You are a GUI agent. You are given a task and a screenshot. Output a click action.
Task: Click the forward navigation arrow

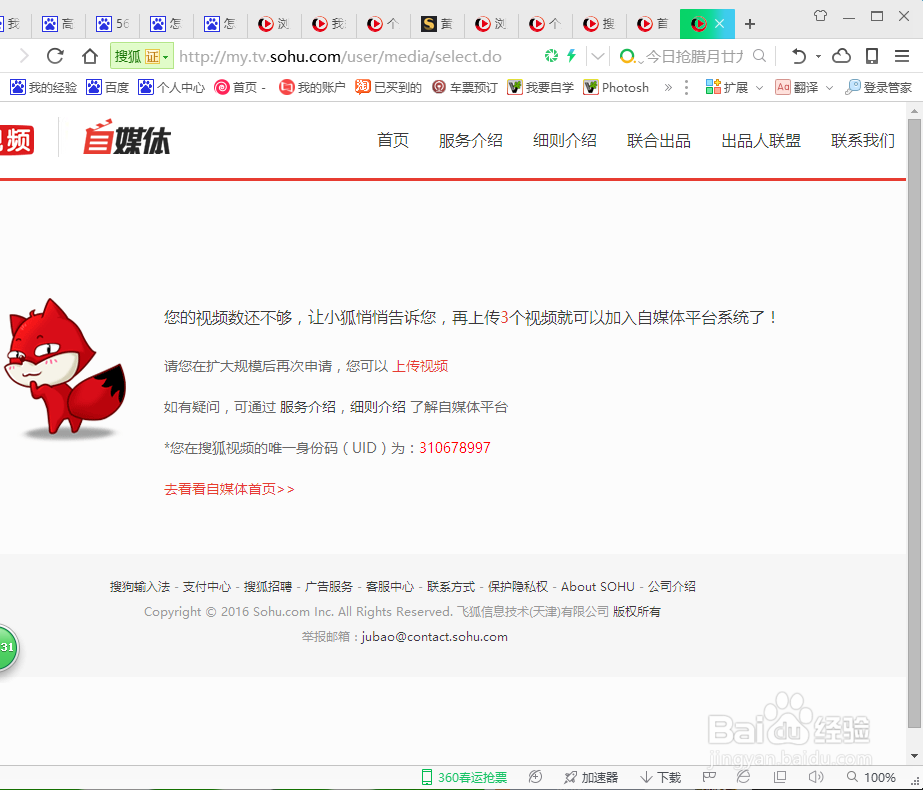click(x=24, y=56)
